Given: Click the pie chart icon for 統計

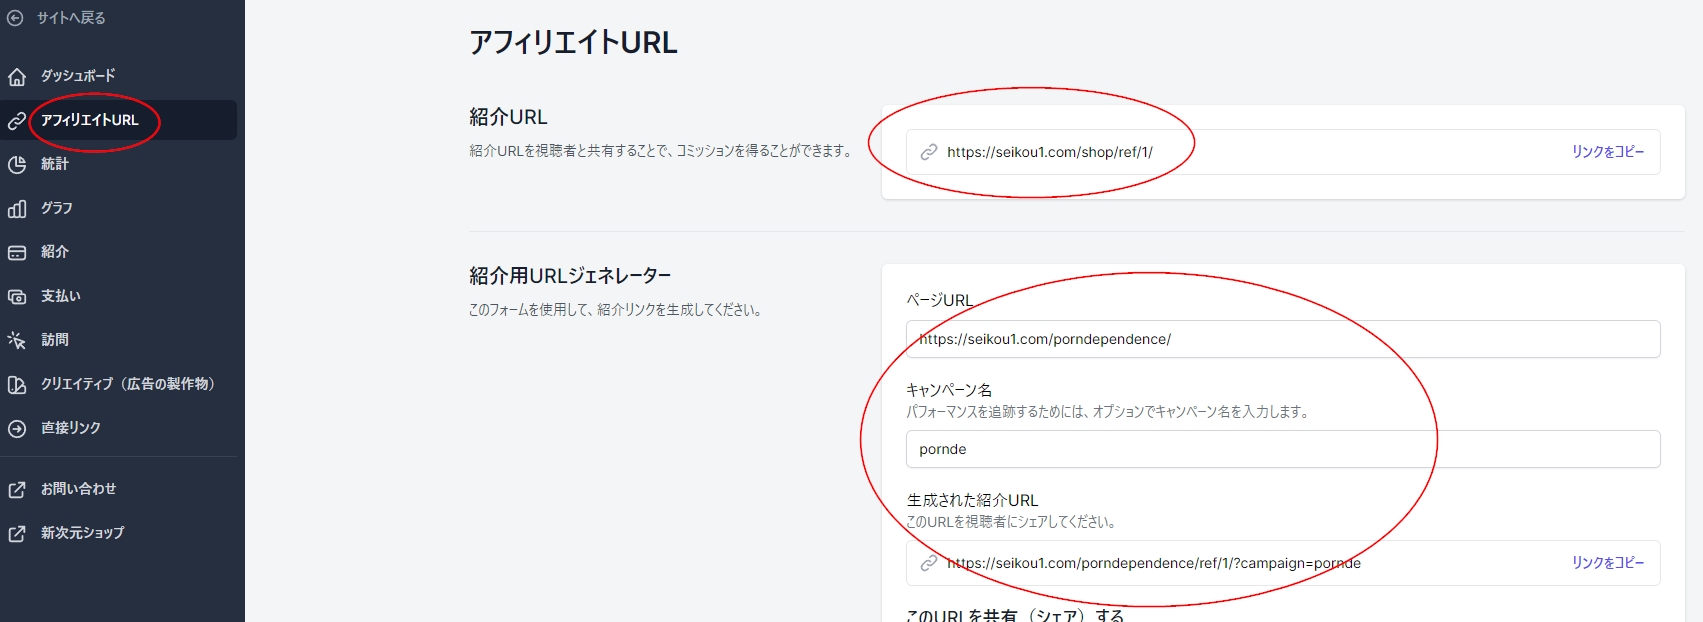Looking at the screenshot, I should pyautogui.click(x=17, y=165).
